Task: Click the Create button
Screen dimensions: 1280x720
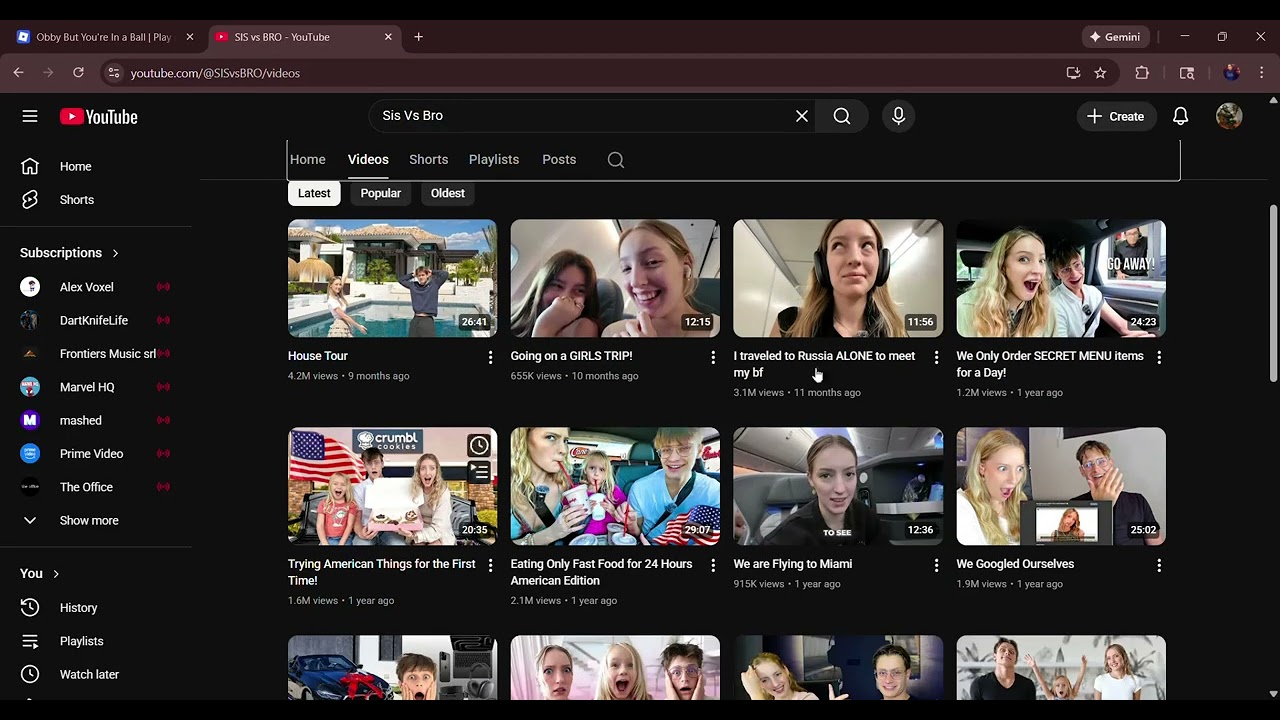Action: click(x=1115, y=116)
